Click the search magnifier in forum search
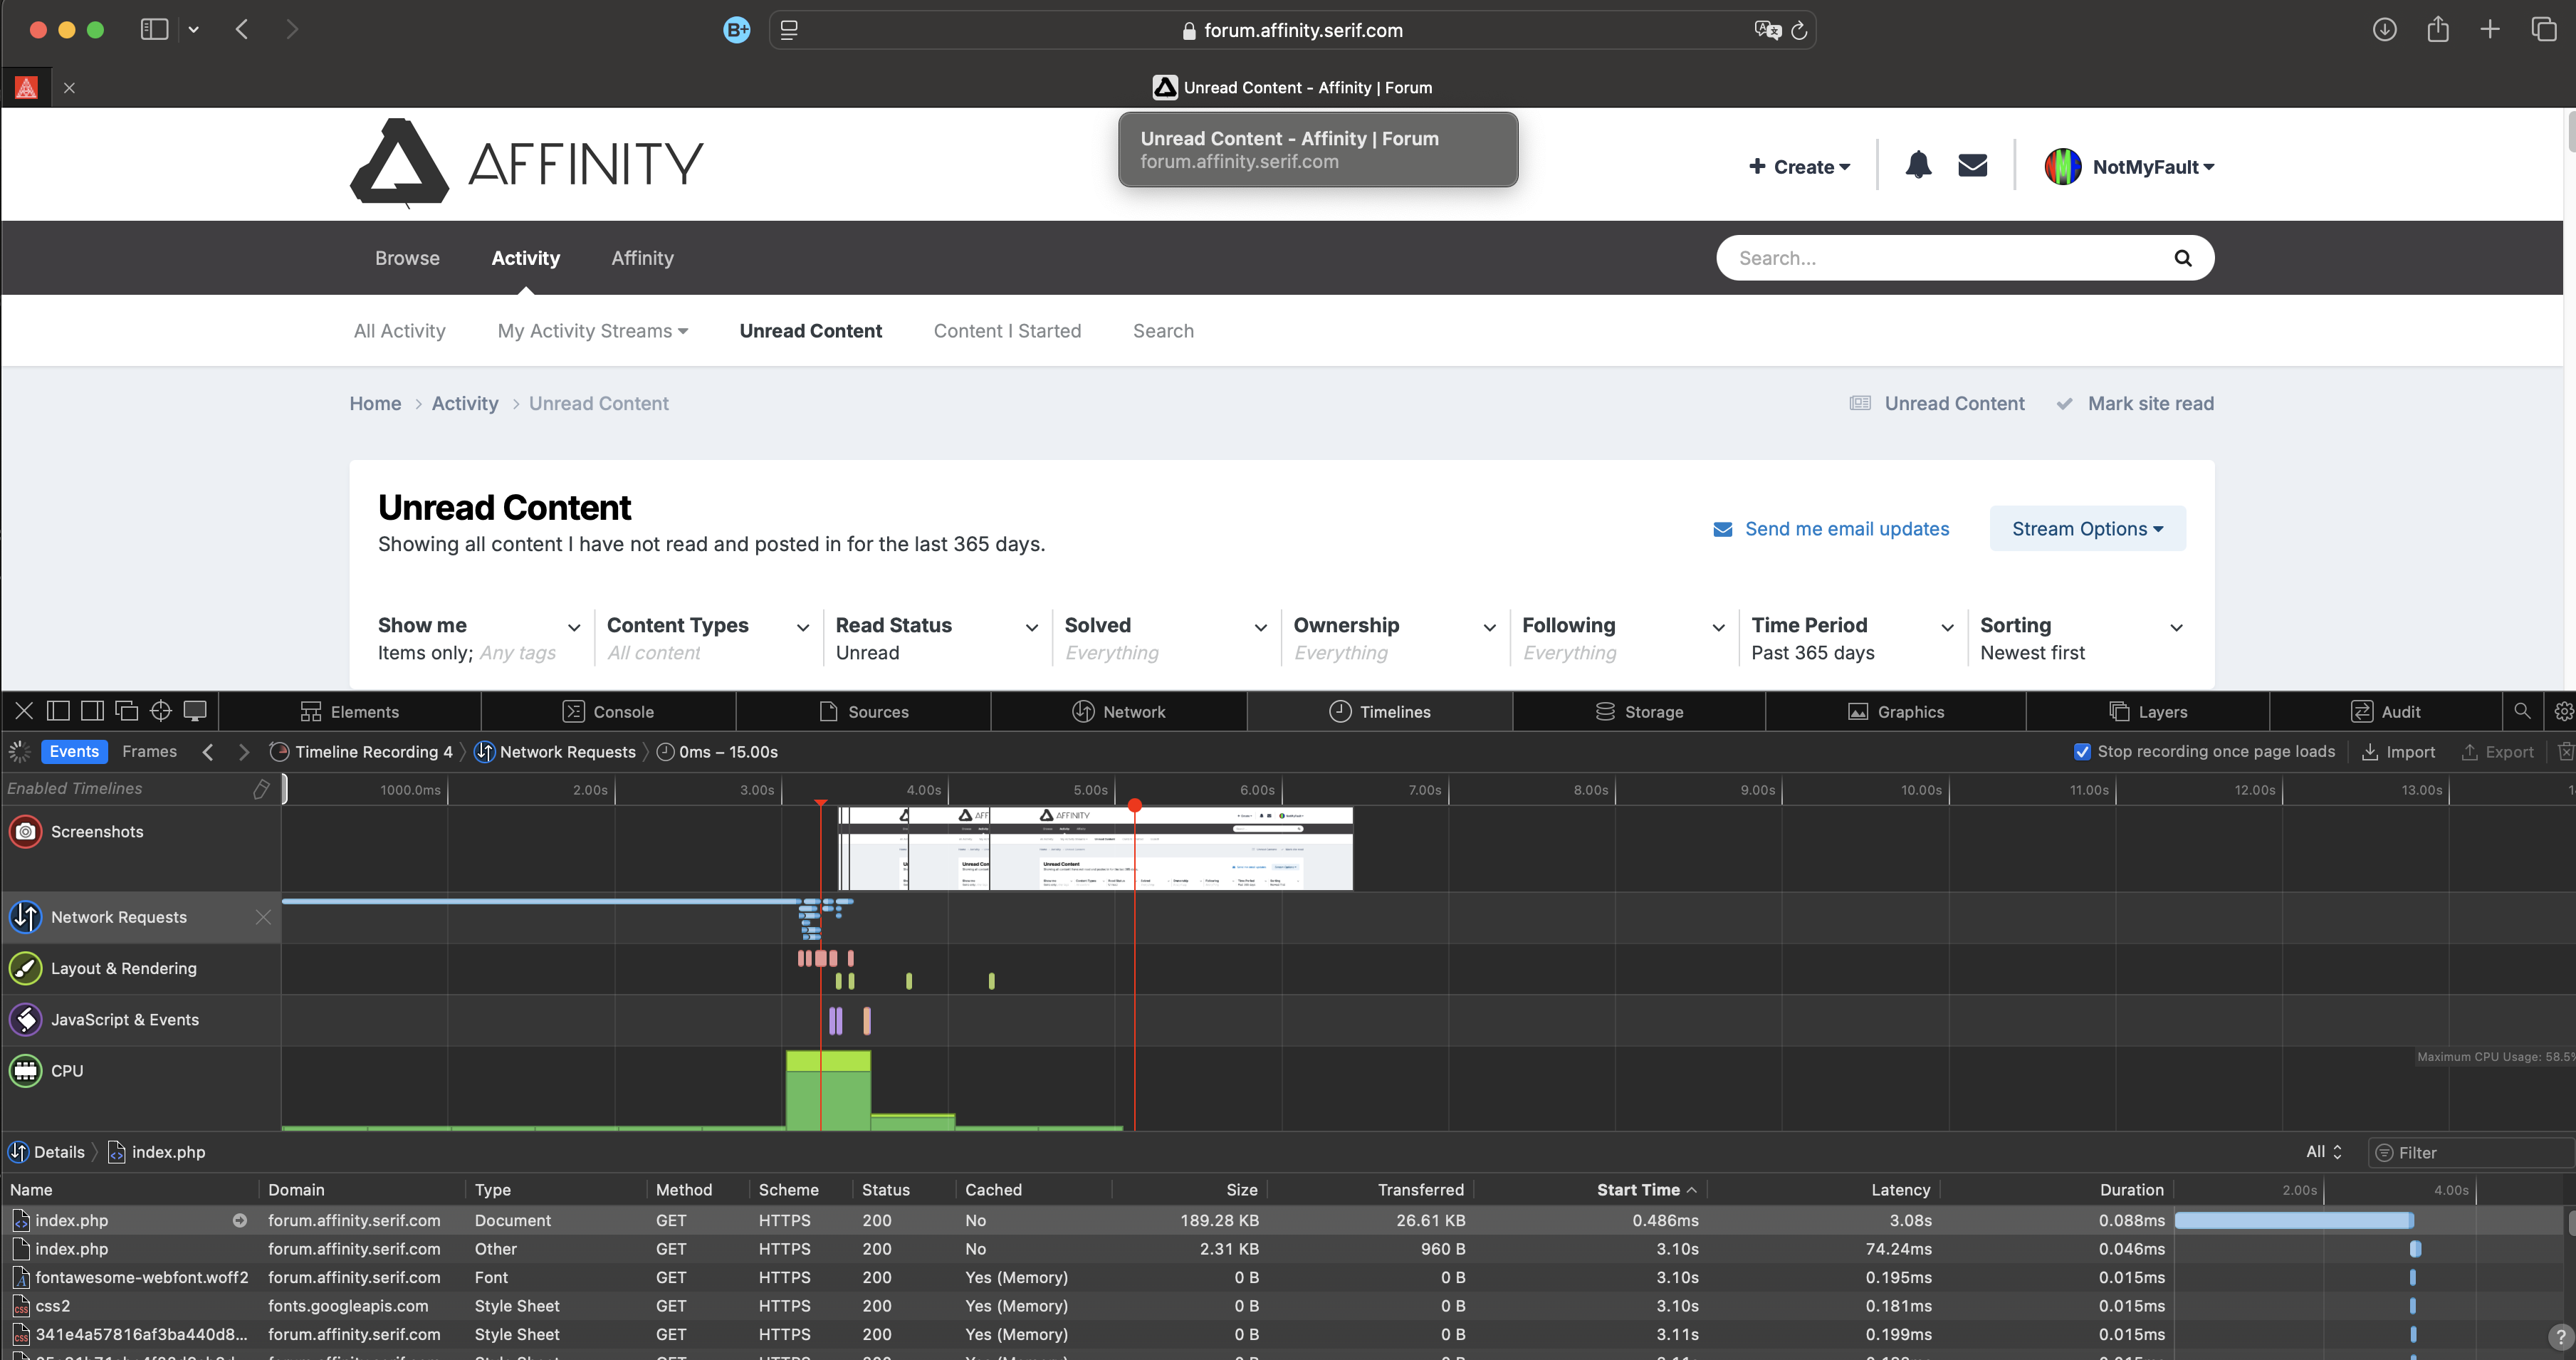 (x=2182, y=258)
